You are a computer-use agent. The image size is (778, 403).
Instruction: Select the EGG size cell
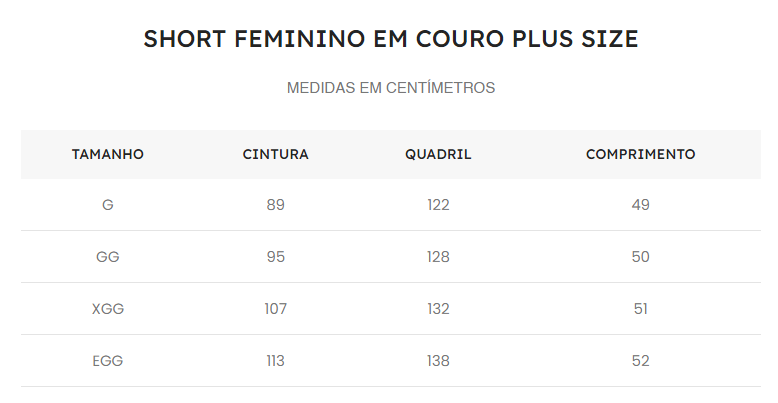108,361
